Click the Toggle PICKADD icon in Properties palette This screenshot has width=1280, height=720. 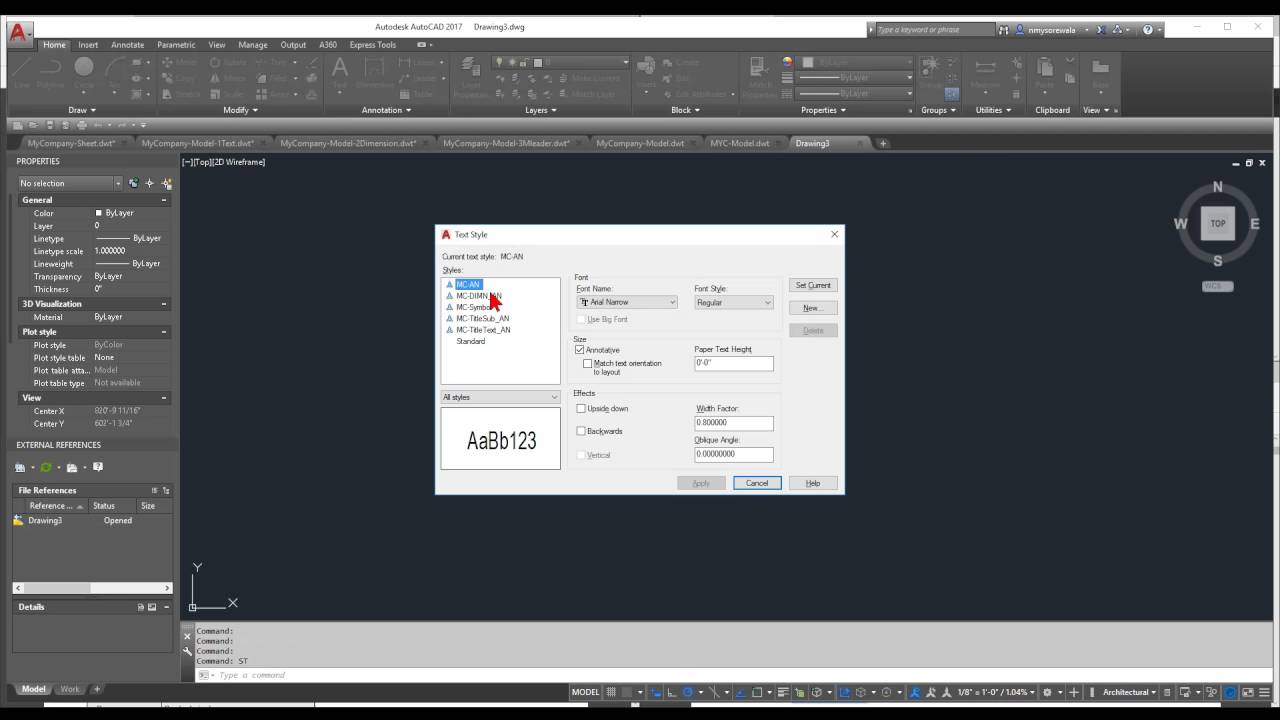(133, 183)
